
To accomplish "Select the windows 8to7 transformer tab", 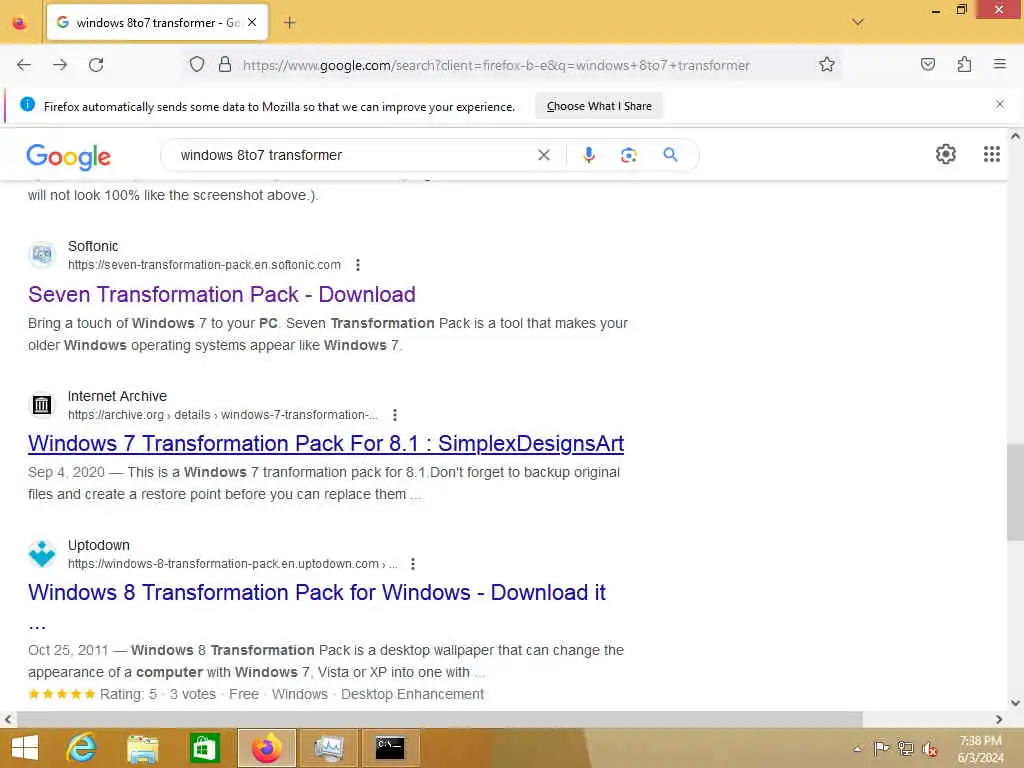I will pos(157,23).
